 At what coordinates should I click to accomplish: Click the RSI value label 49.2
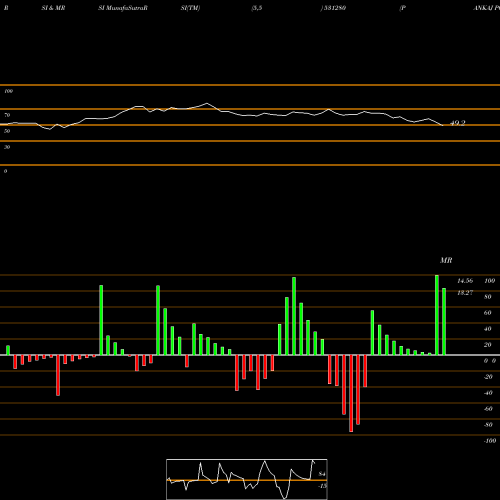(457, 123)
